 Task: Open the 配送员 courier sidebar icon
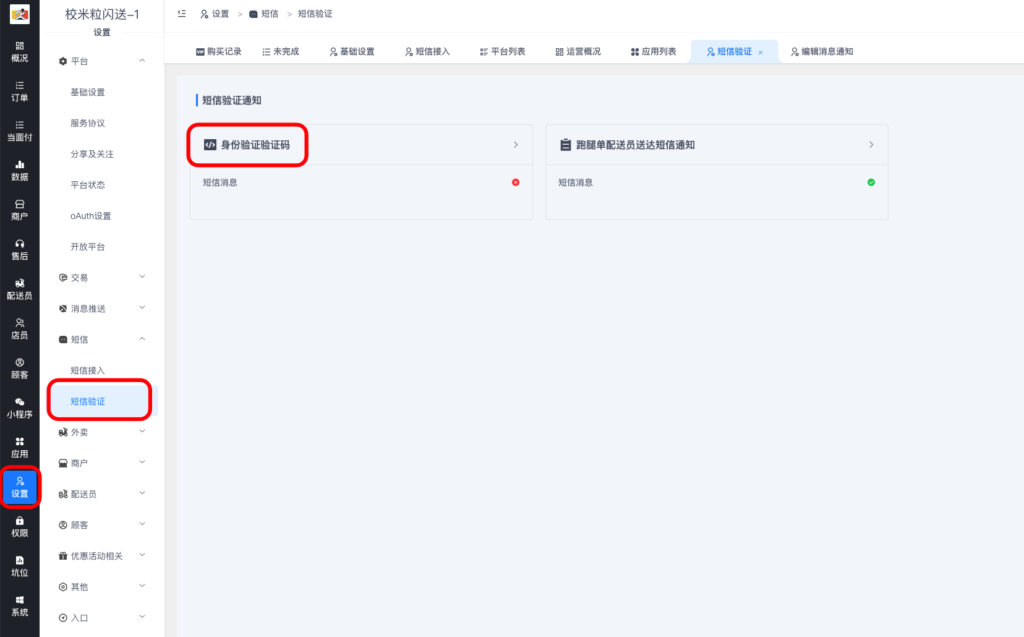(x=20, y=288)
